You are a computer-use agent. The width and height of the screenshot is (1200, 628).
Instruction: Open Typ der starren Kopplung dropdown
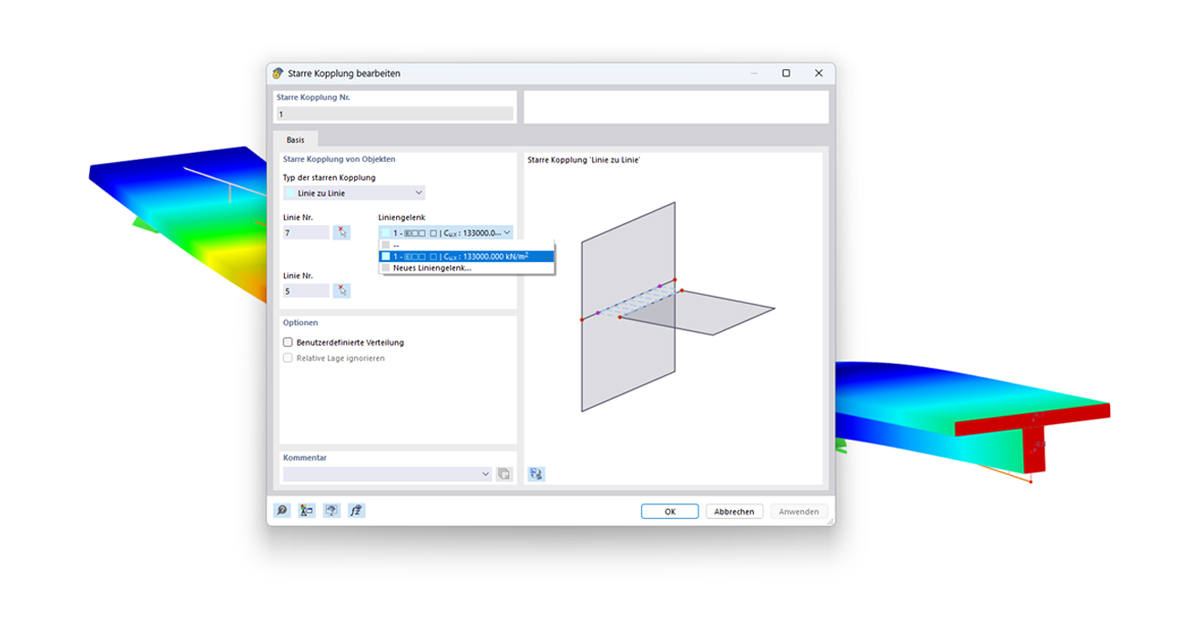(354, 193)
